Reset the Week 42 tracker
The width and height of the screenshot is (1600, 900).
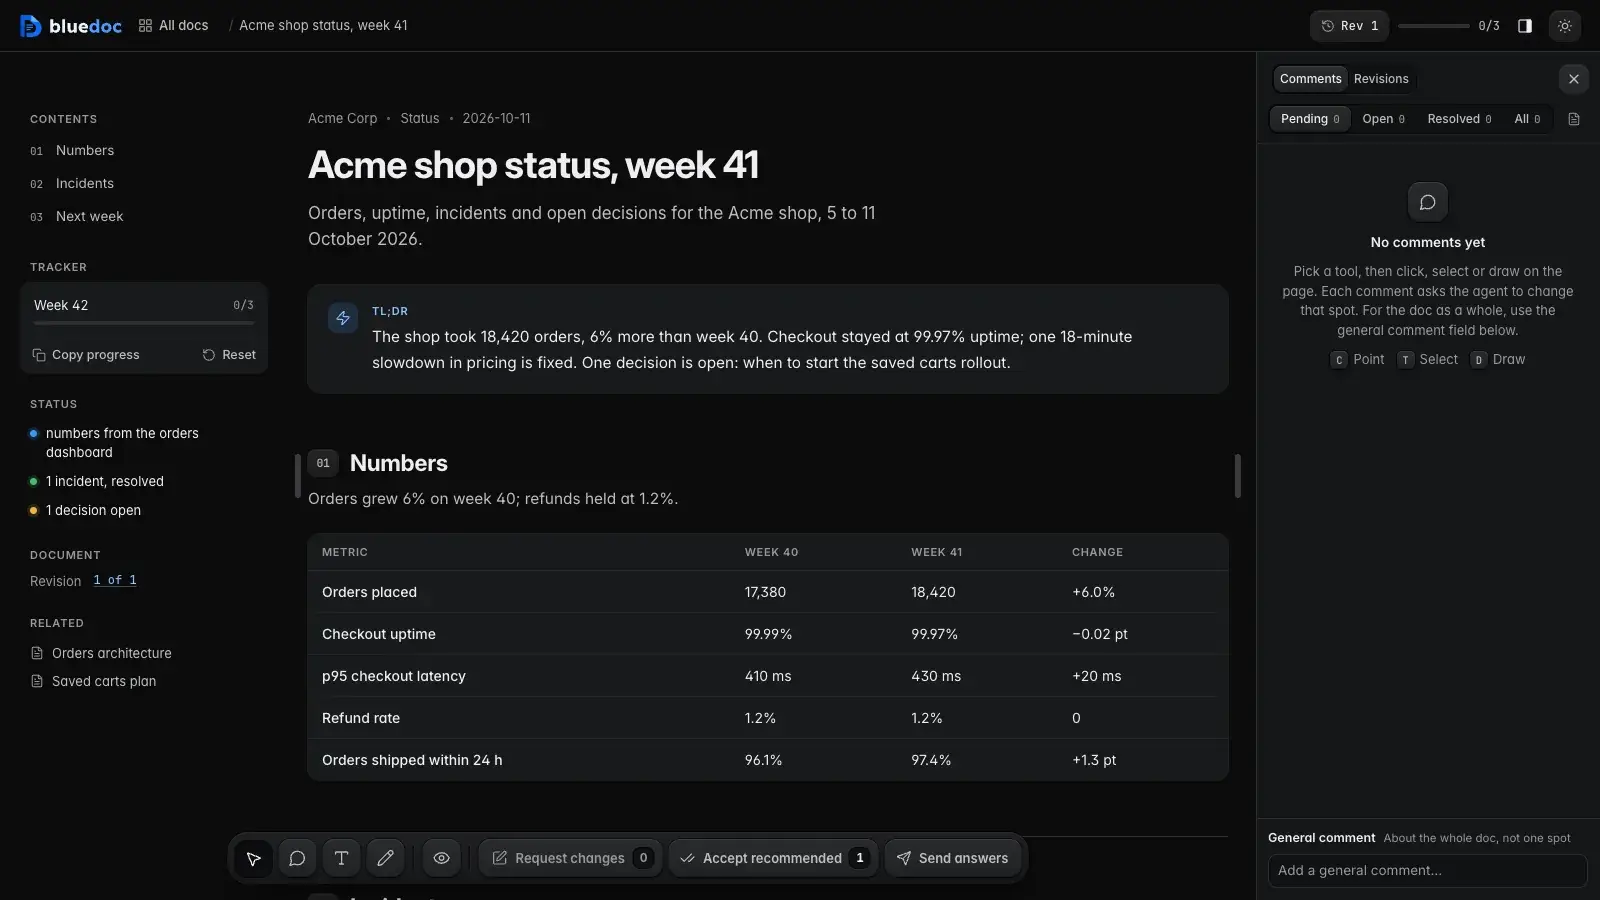229,355
